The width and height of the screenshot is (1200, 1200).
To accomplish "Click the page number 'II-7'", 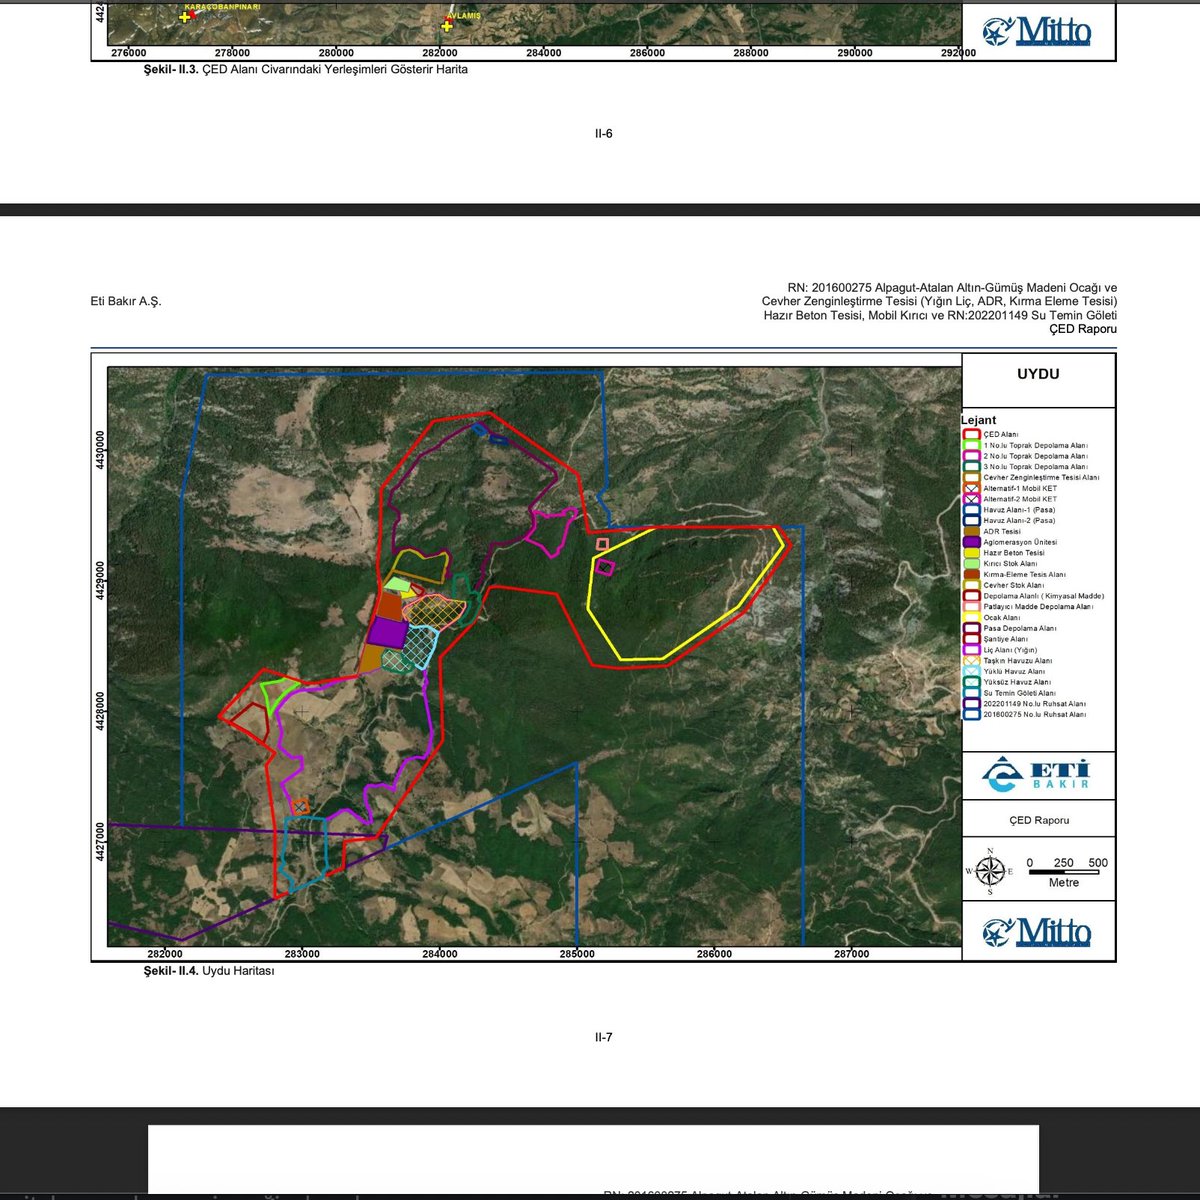I will point(603,1037).
